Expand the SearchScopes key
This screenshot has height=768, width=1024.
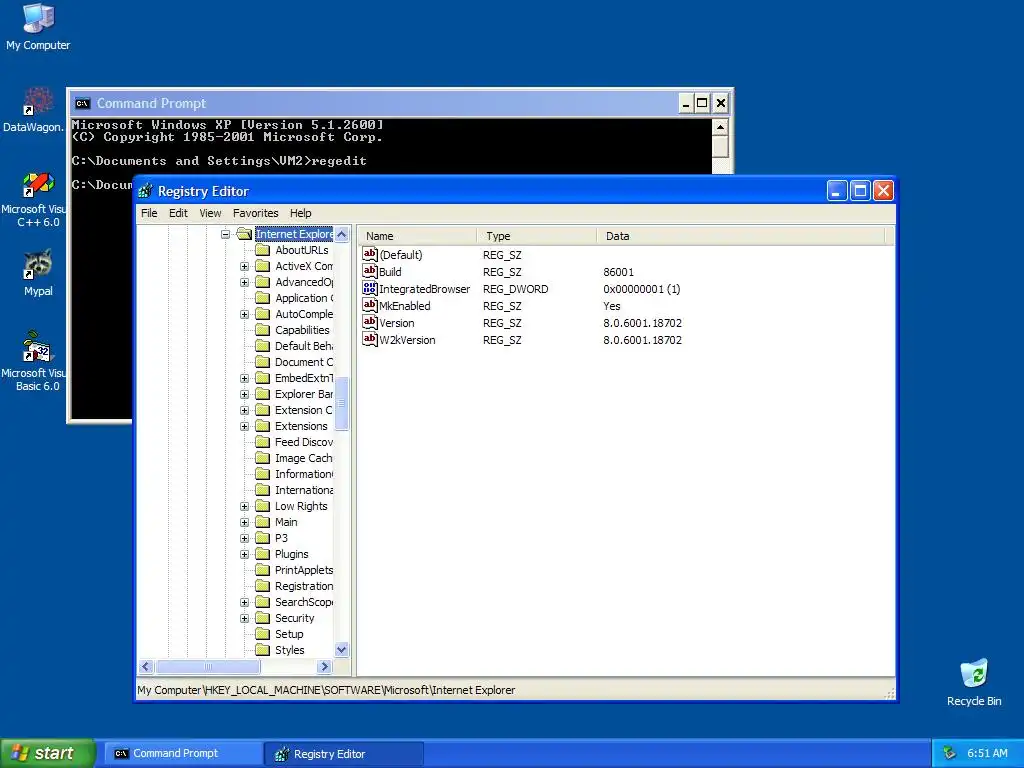coord(244,602)
